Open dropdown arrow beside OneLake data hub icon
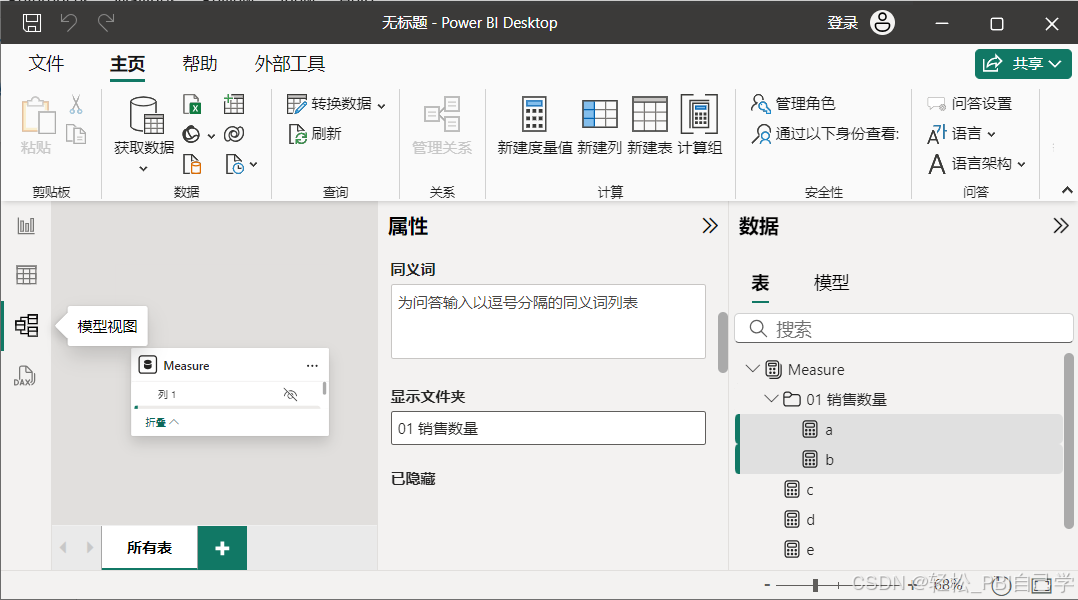1078x600 pixels. tap(211, 136)
